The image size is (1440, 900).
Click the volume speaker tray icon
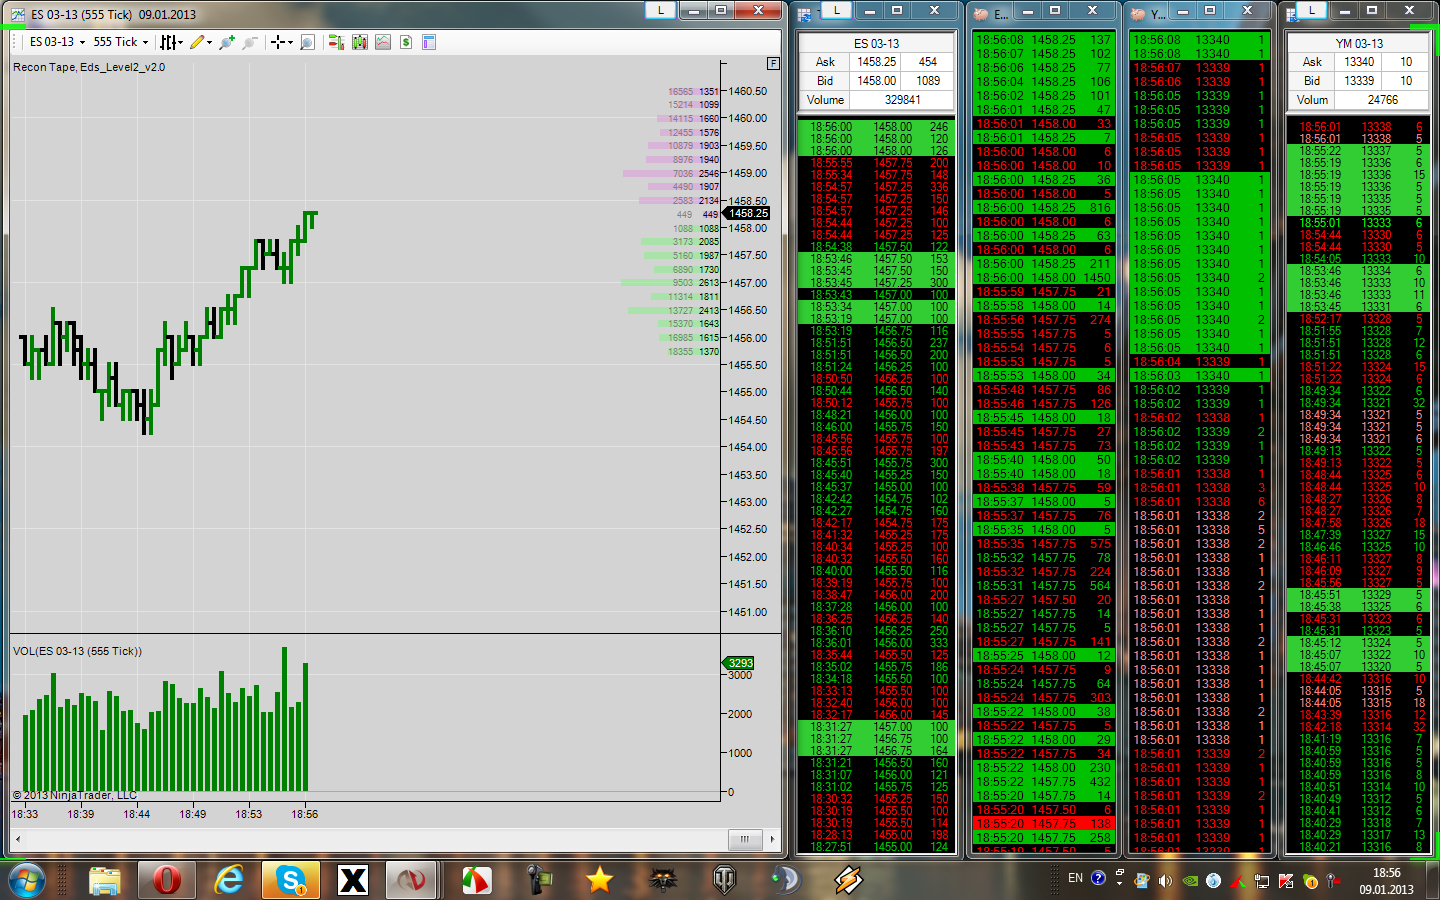click(x=1165, y=881)
